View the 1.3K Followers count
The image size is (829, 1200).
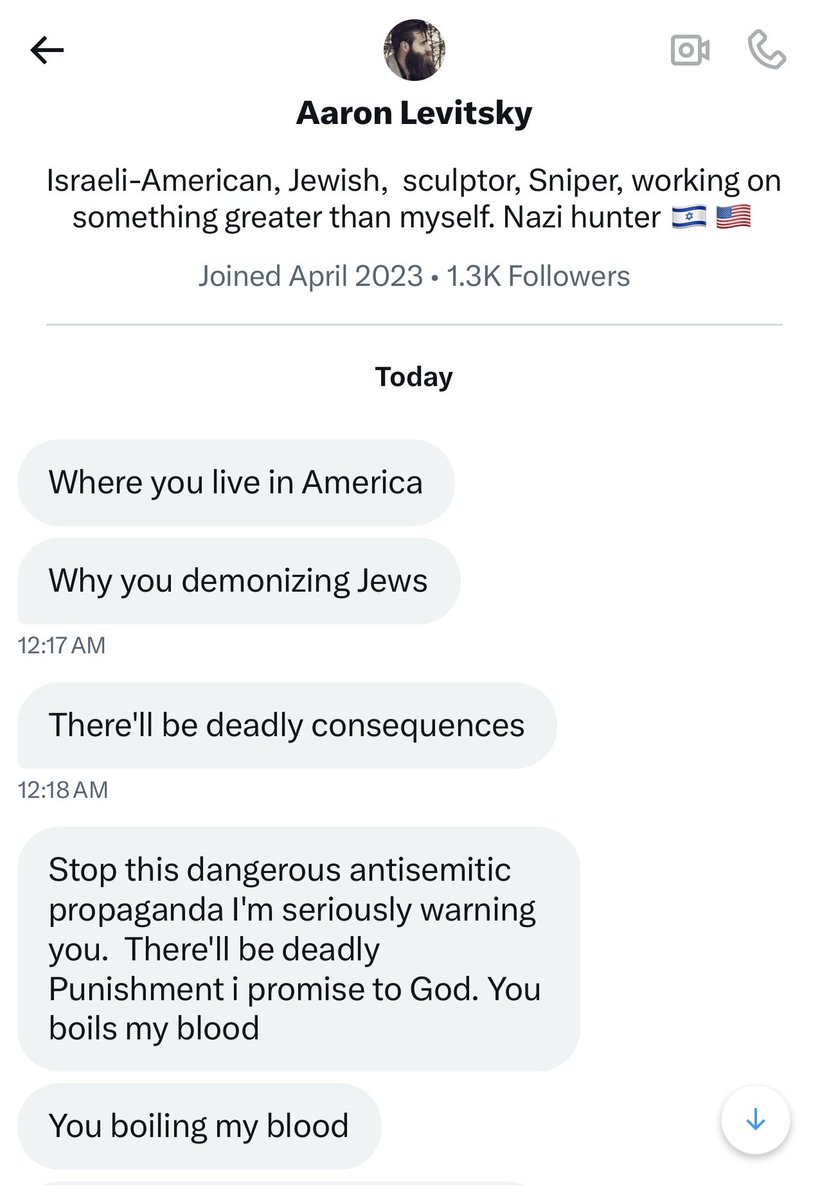pyautogui.click(x=538, y=276)
